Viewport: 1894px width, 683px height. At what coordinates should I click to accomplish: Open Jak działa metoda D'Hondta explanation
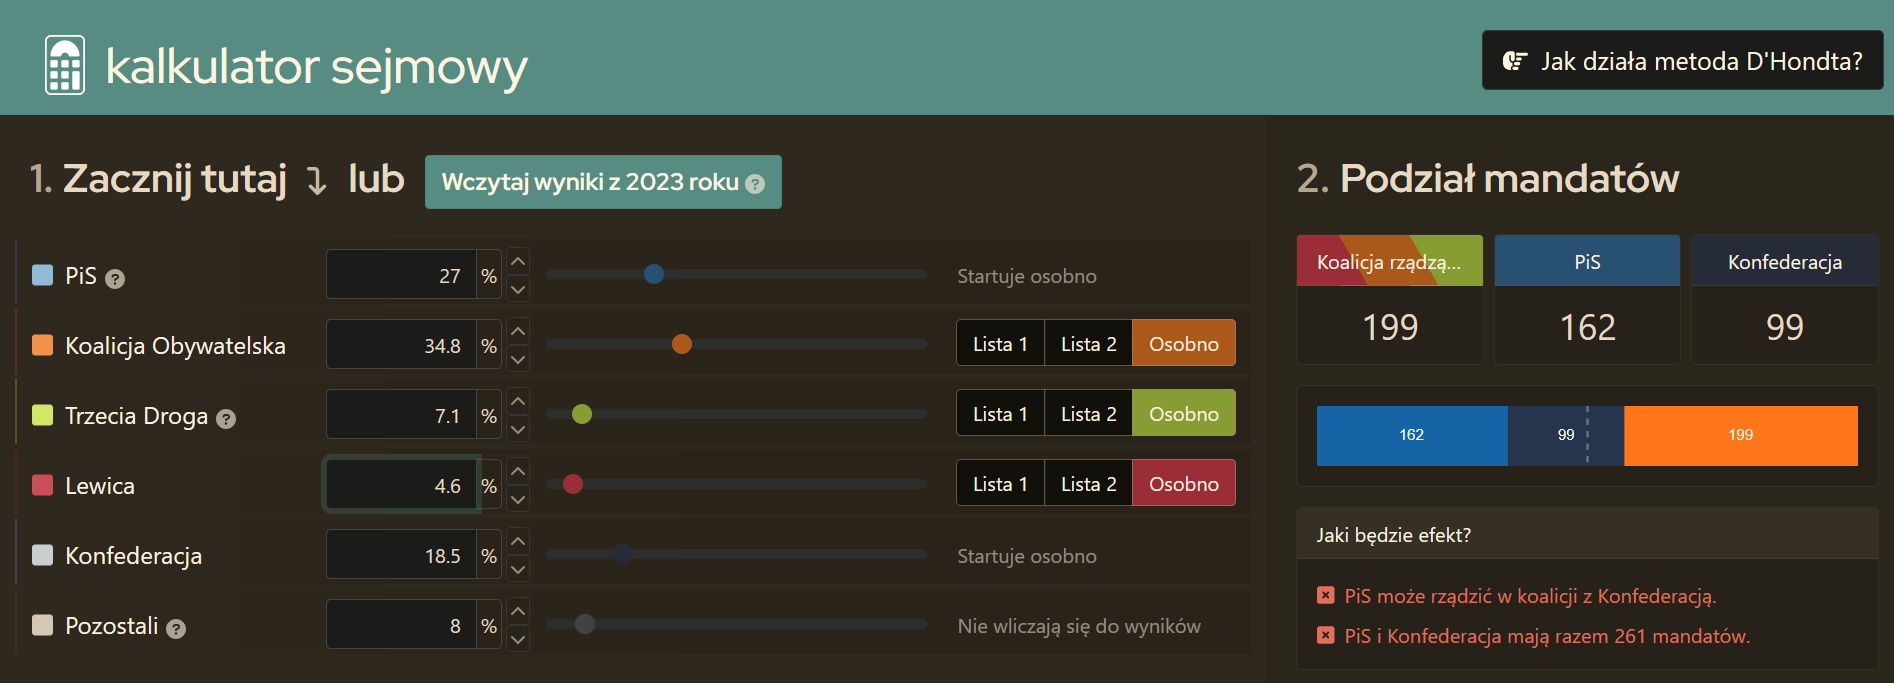[x=1682, y=61]
